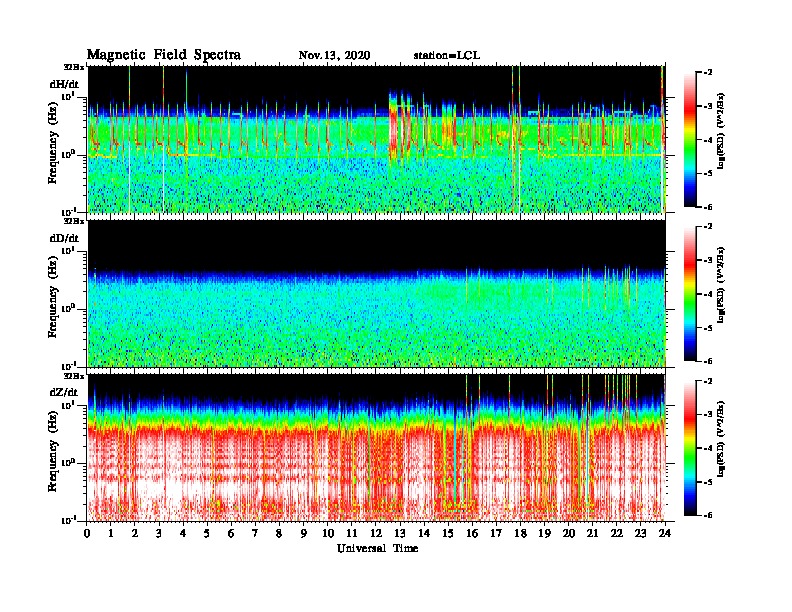
Task: Click hour 12 on the Universal Time axis
Action: pos(376,534)
